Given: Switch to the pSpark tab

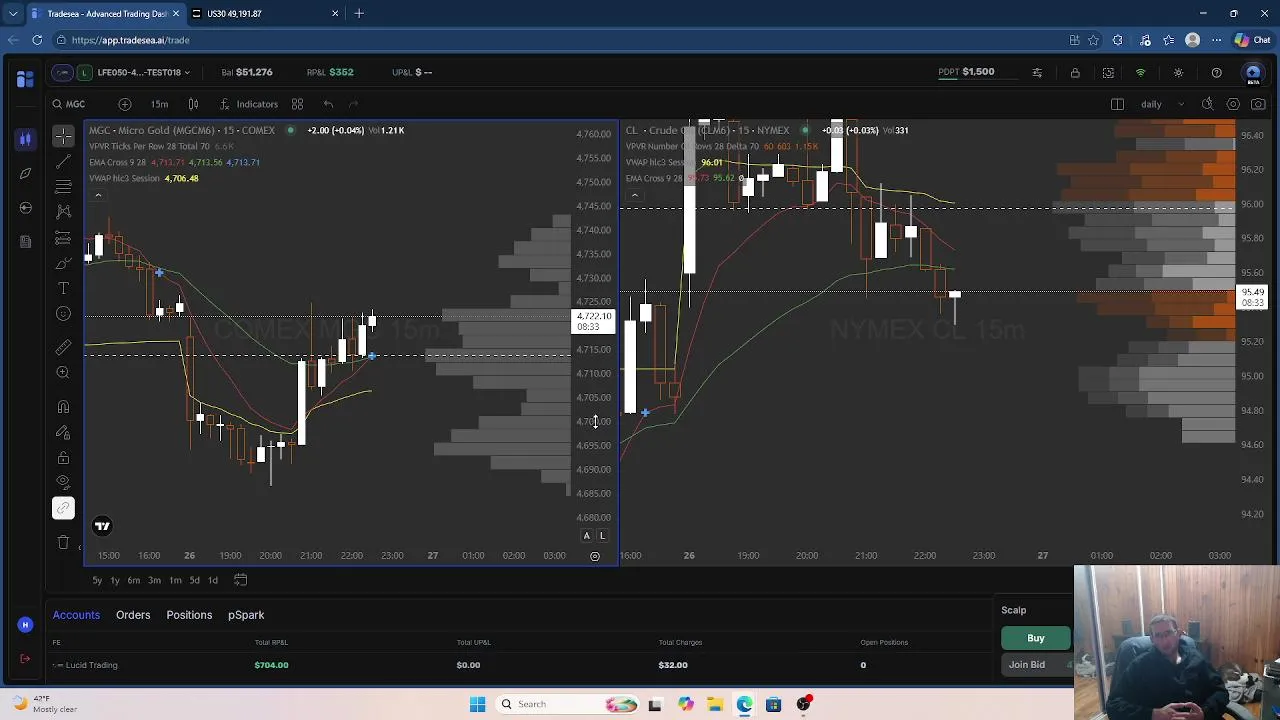Looking at the screenshot, I should click(246, 615).
